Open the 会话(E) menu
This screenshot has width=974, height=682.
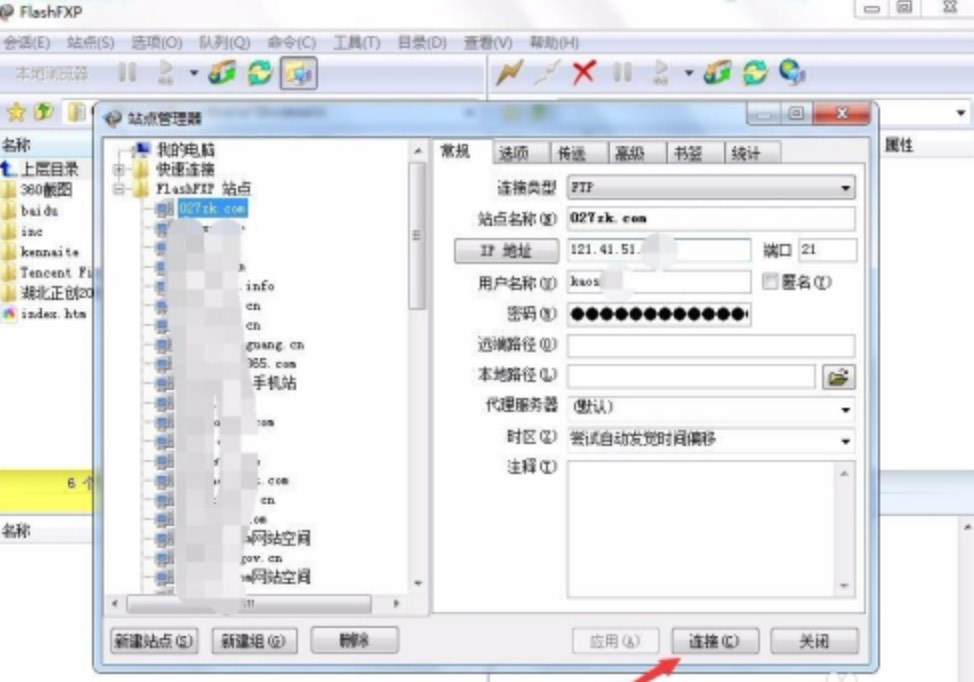point(27,43)
